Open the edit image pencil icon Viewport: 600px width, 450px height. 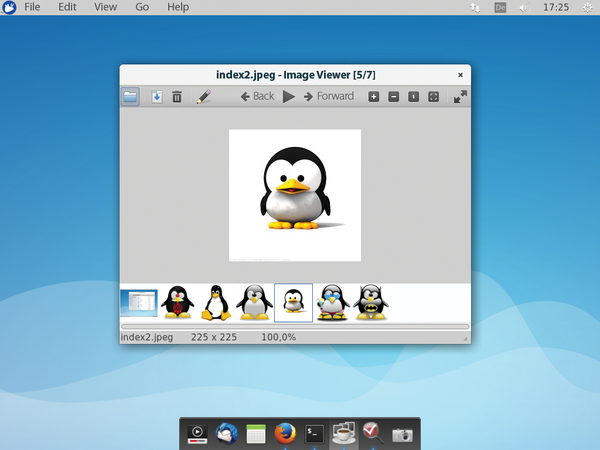(x=204, y=96)
